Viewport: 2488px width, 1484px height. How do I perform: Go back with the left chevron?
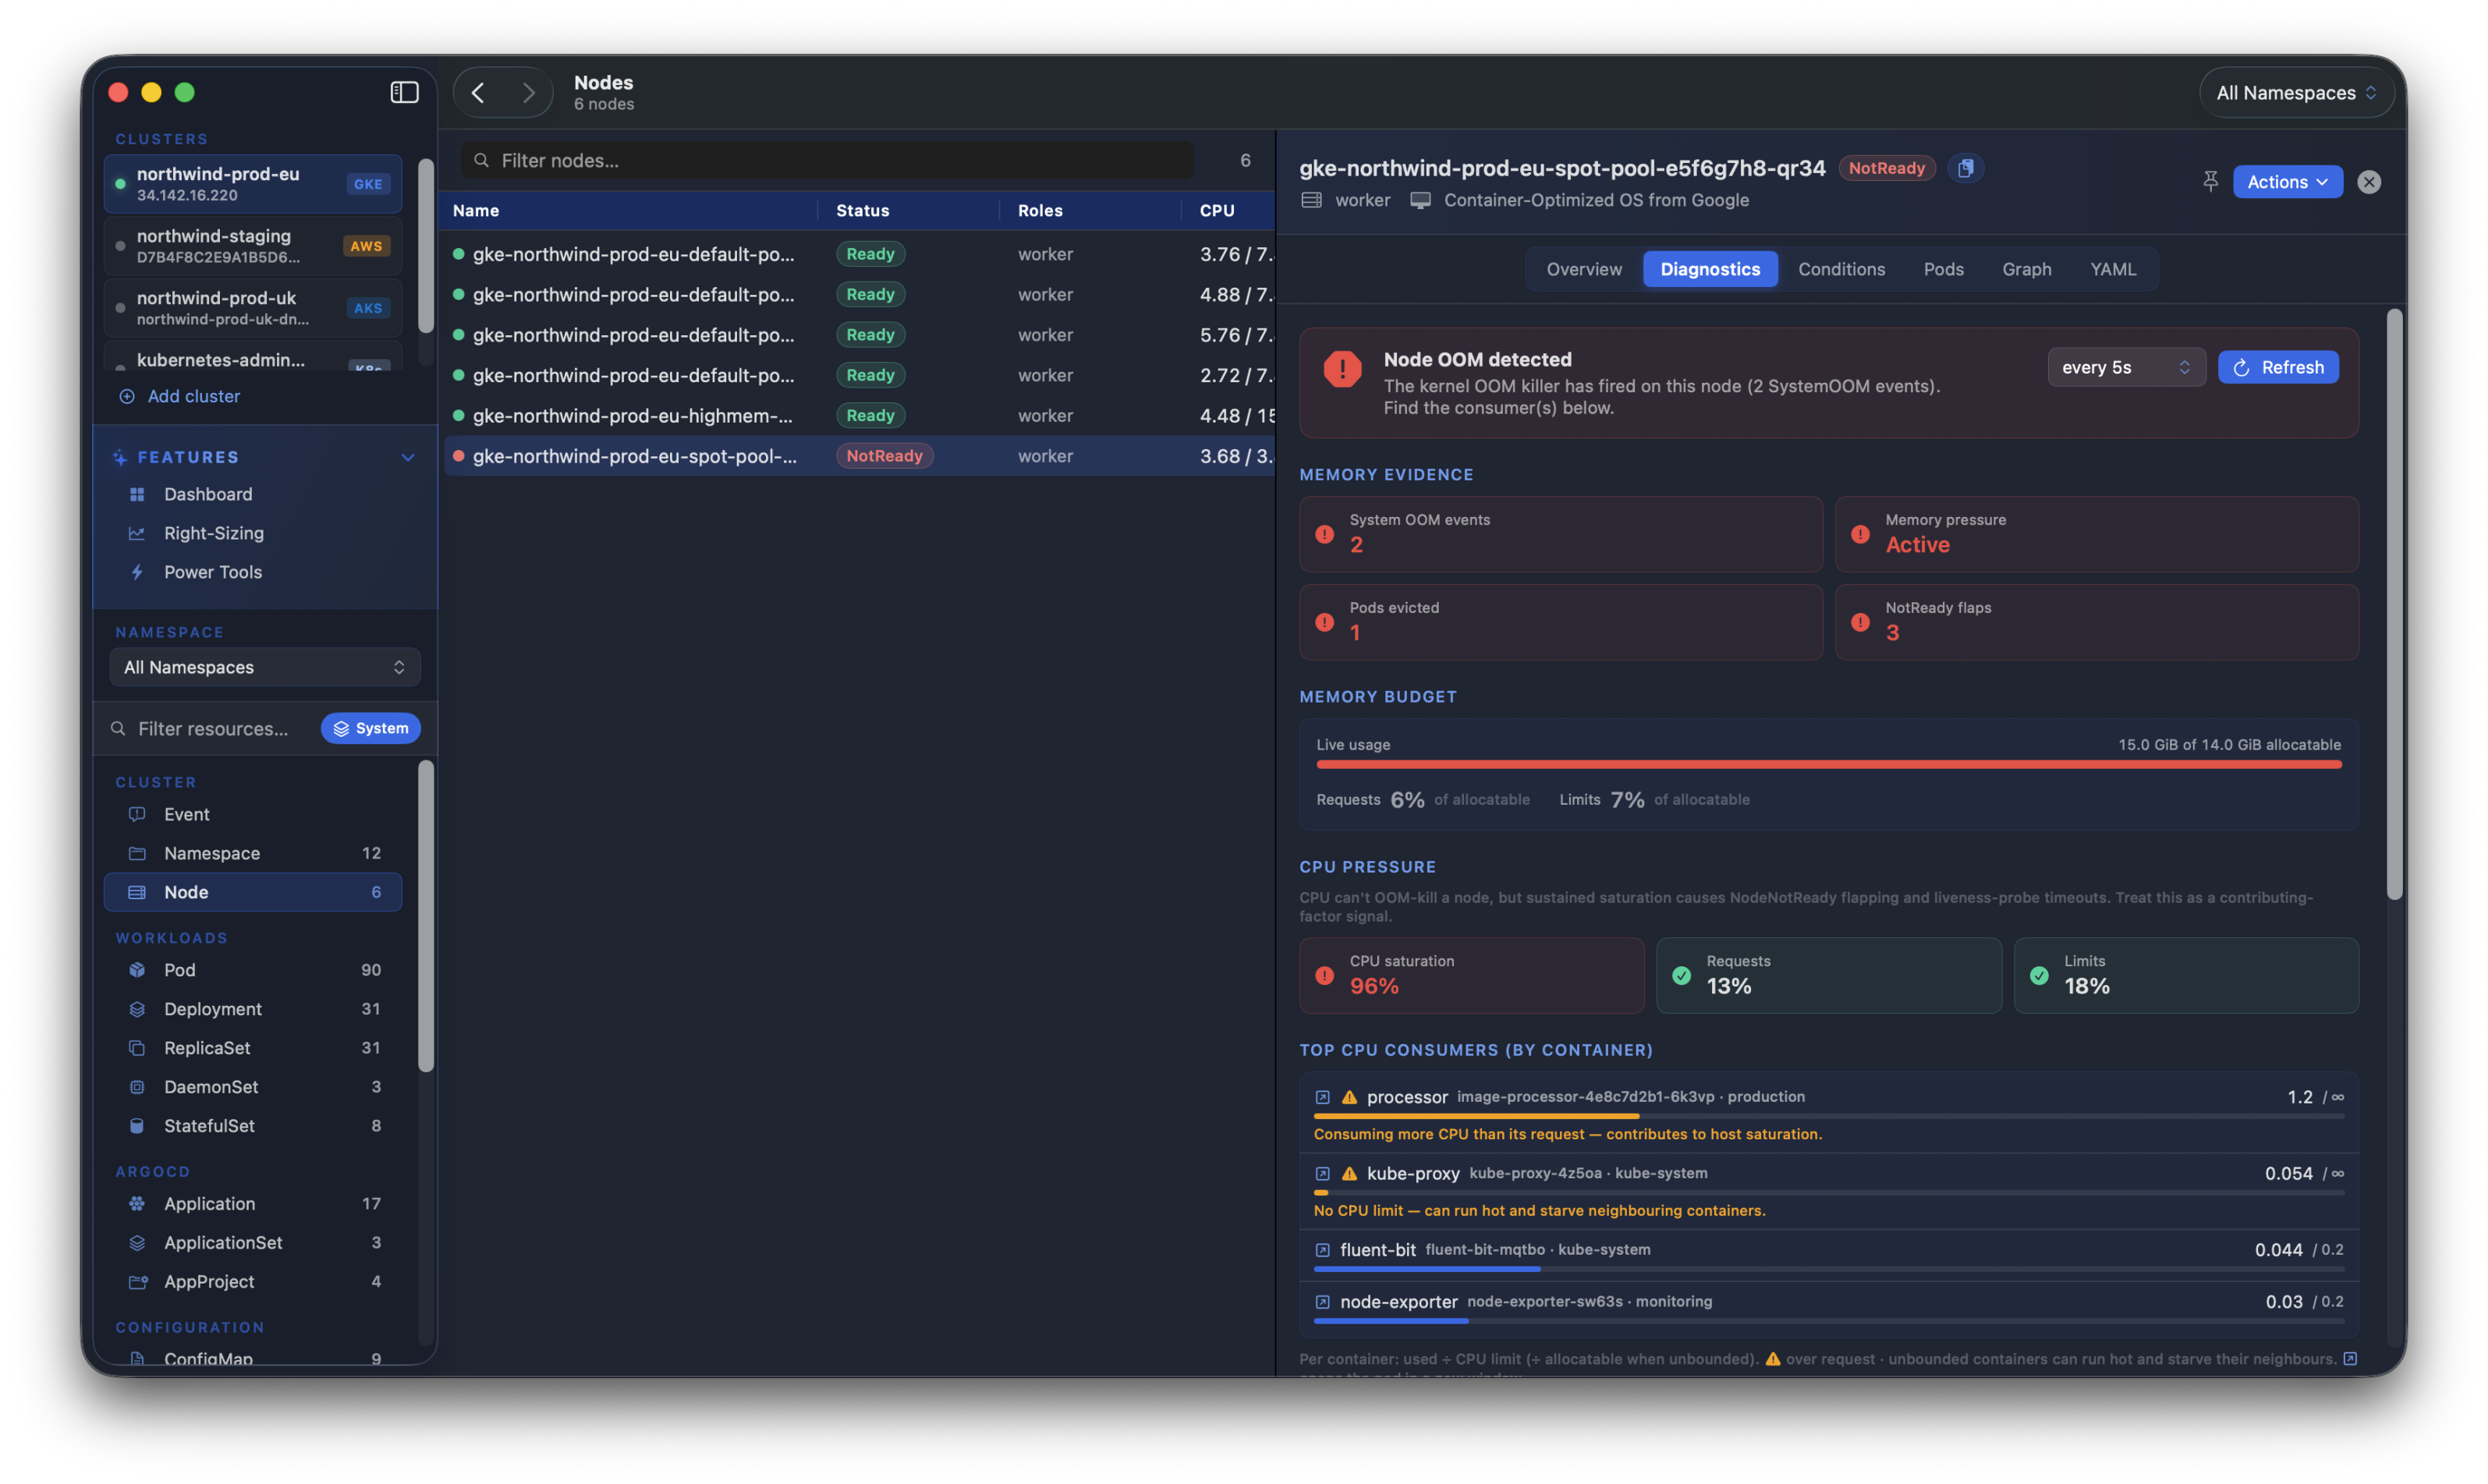click(478, 92)
